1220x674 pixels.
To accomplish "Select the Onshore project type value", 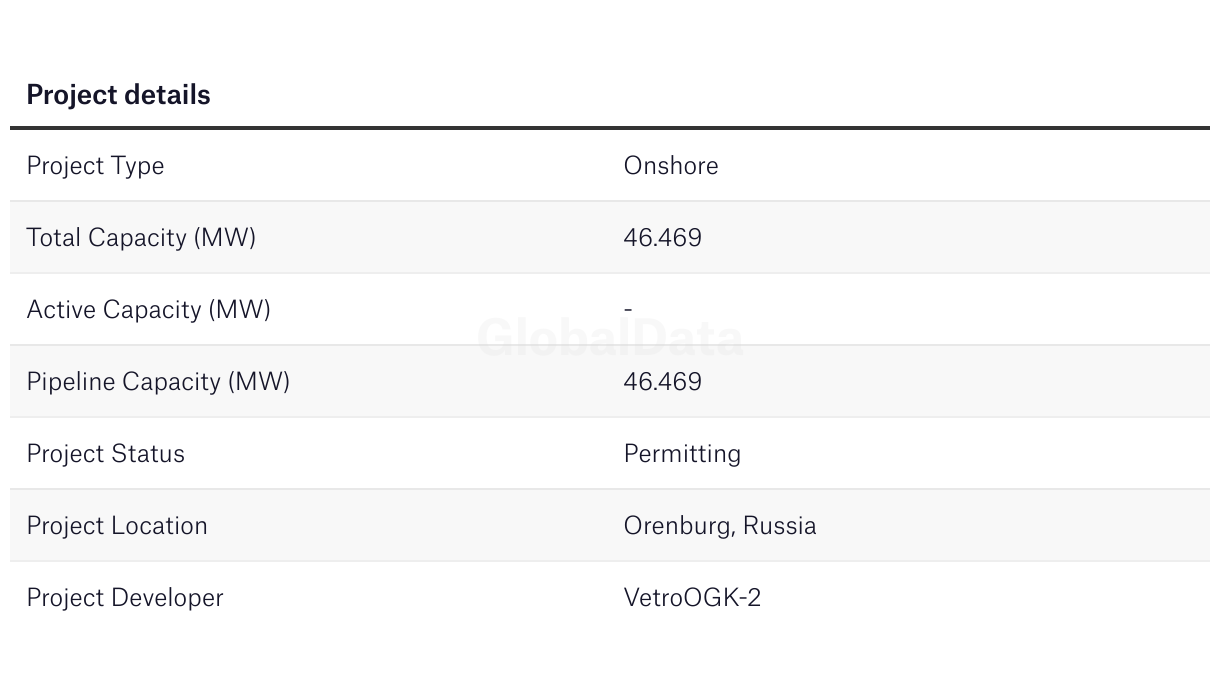I will click(670, 165).
